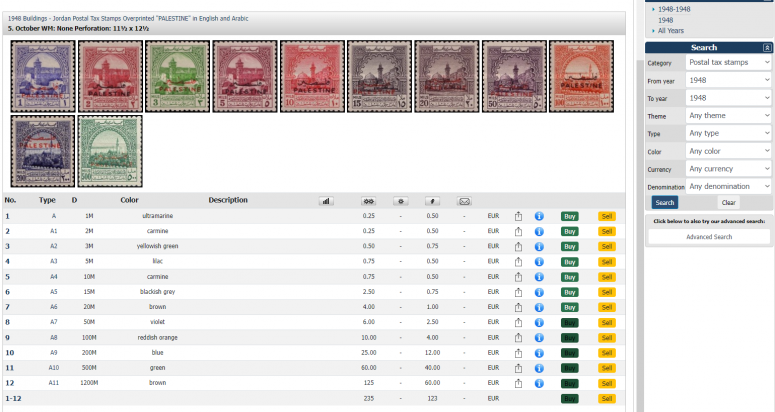This screenshot has width=775, height=412.
Task: Share the violet 50M stamp row
Action: (518, 323)
